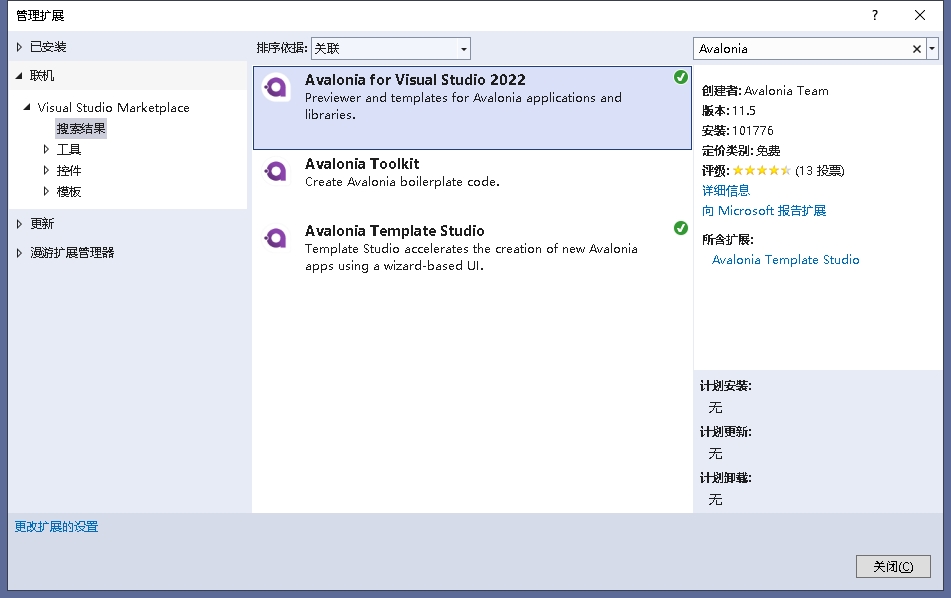Click the Avalonia Toolkit logo icon

tap(276, 172)
